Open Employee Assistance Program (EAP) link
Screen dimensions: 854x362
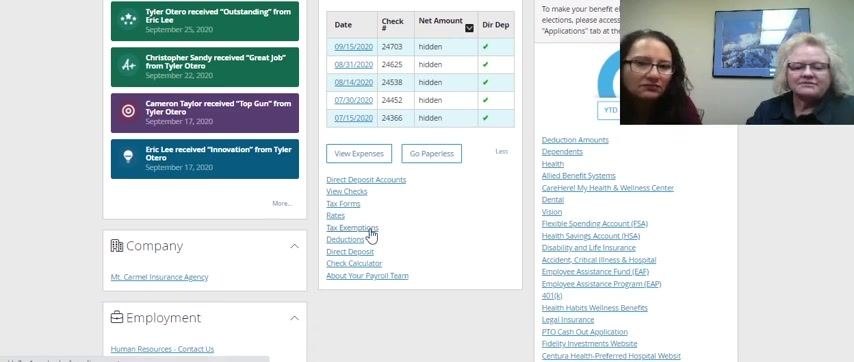pyautogui.click(x=601, y=284)
